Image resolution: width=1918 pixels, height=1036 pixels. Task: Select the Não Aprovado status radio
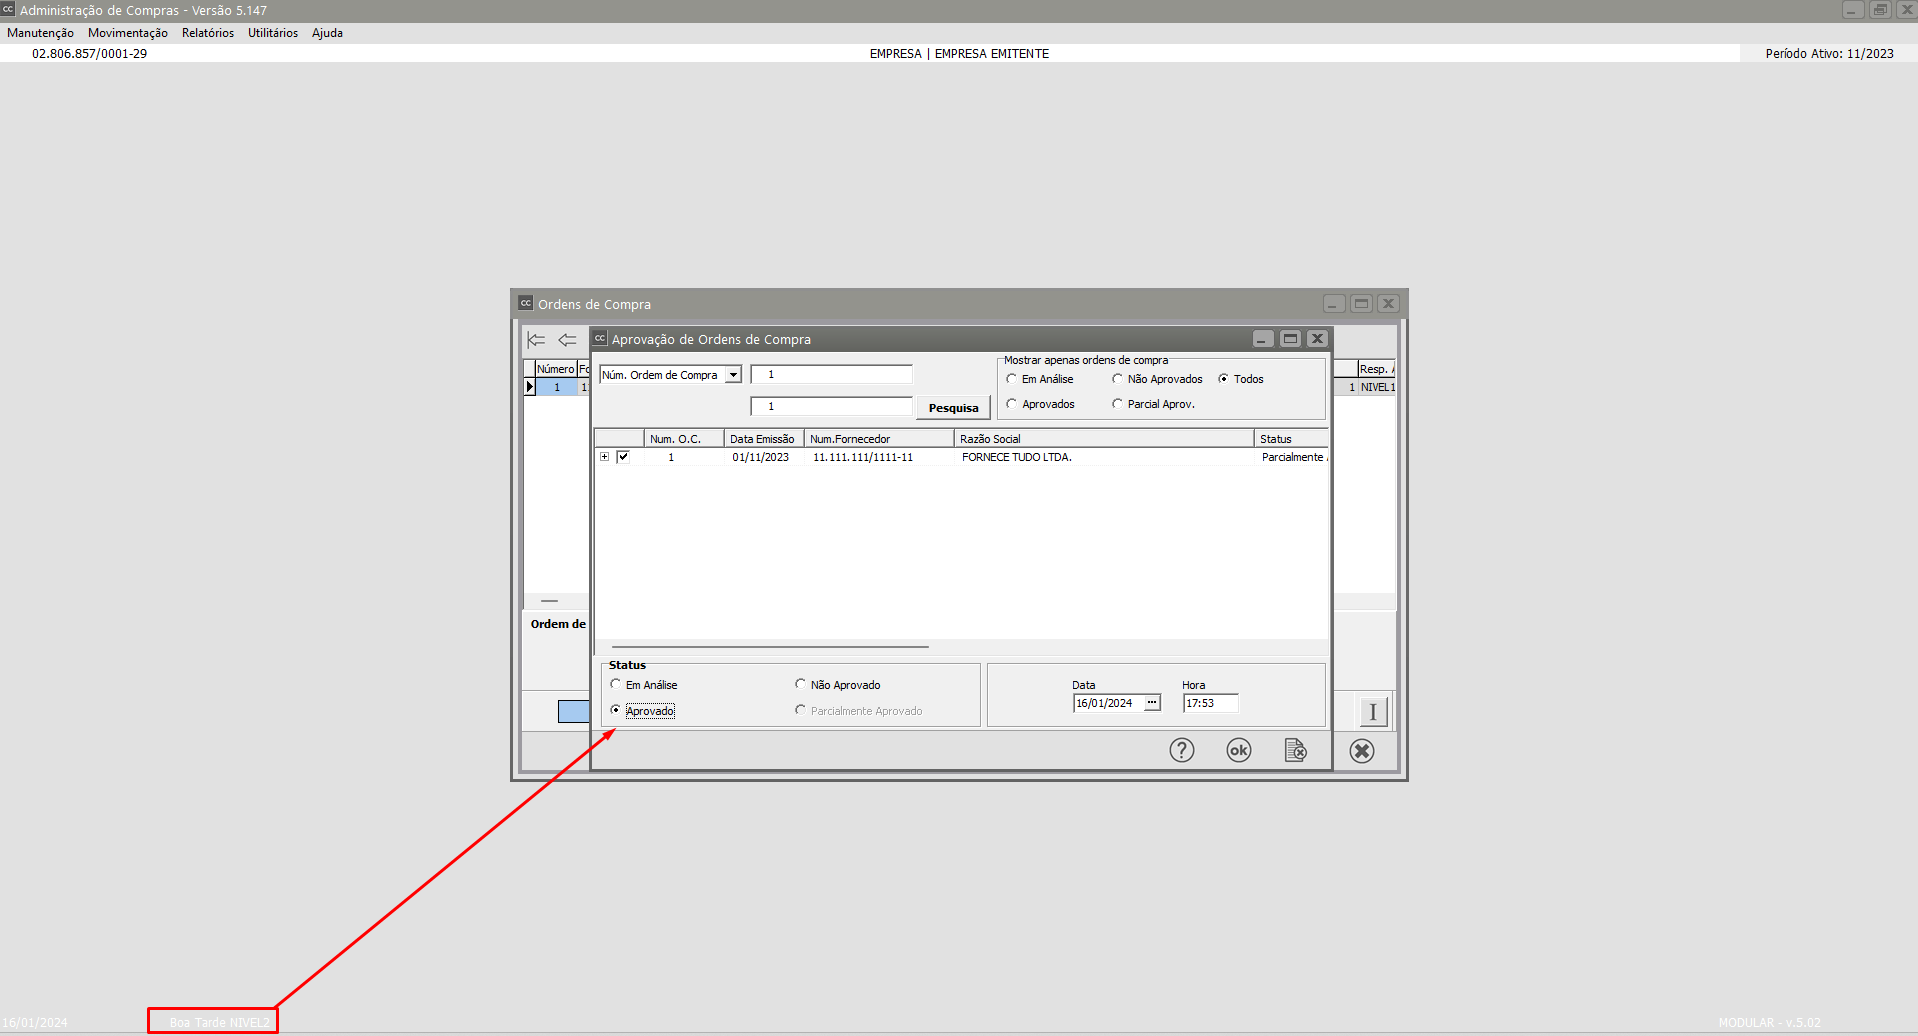pos(800,685)
